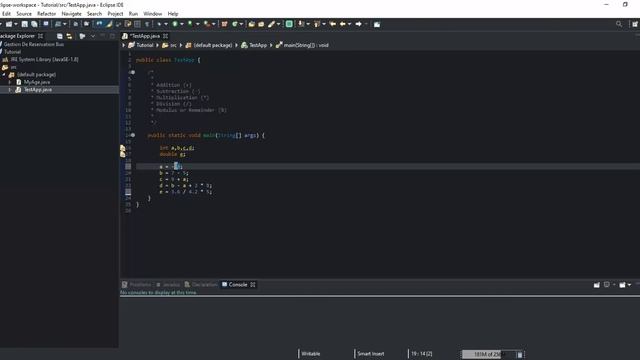Click the External Tools run icon
Screen dimensions: 640x360
click(207, 24)
